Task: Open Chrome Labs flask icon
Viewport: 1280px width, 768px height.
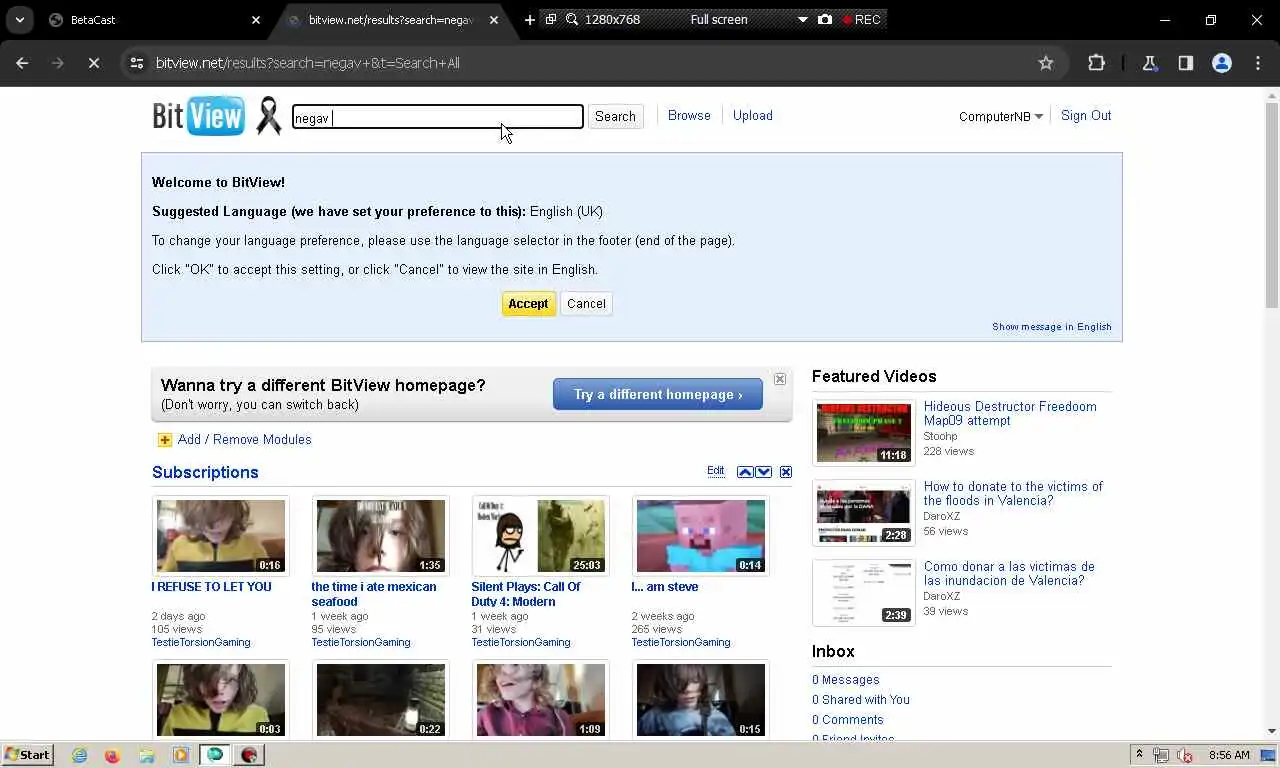Action: (x=1149, y=63)
